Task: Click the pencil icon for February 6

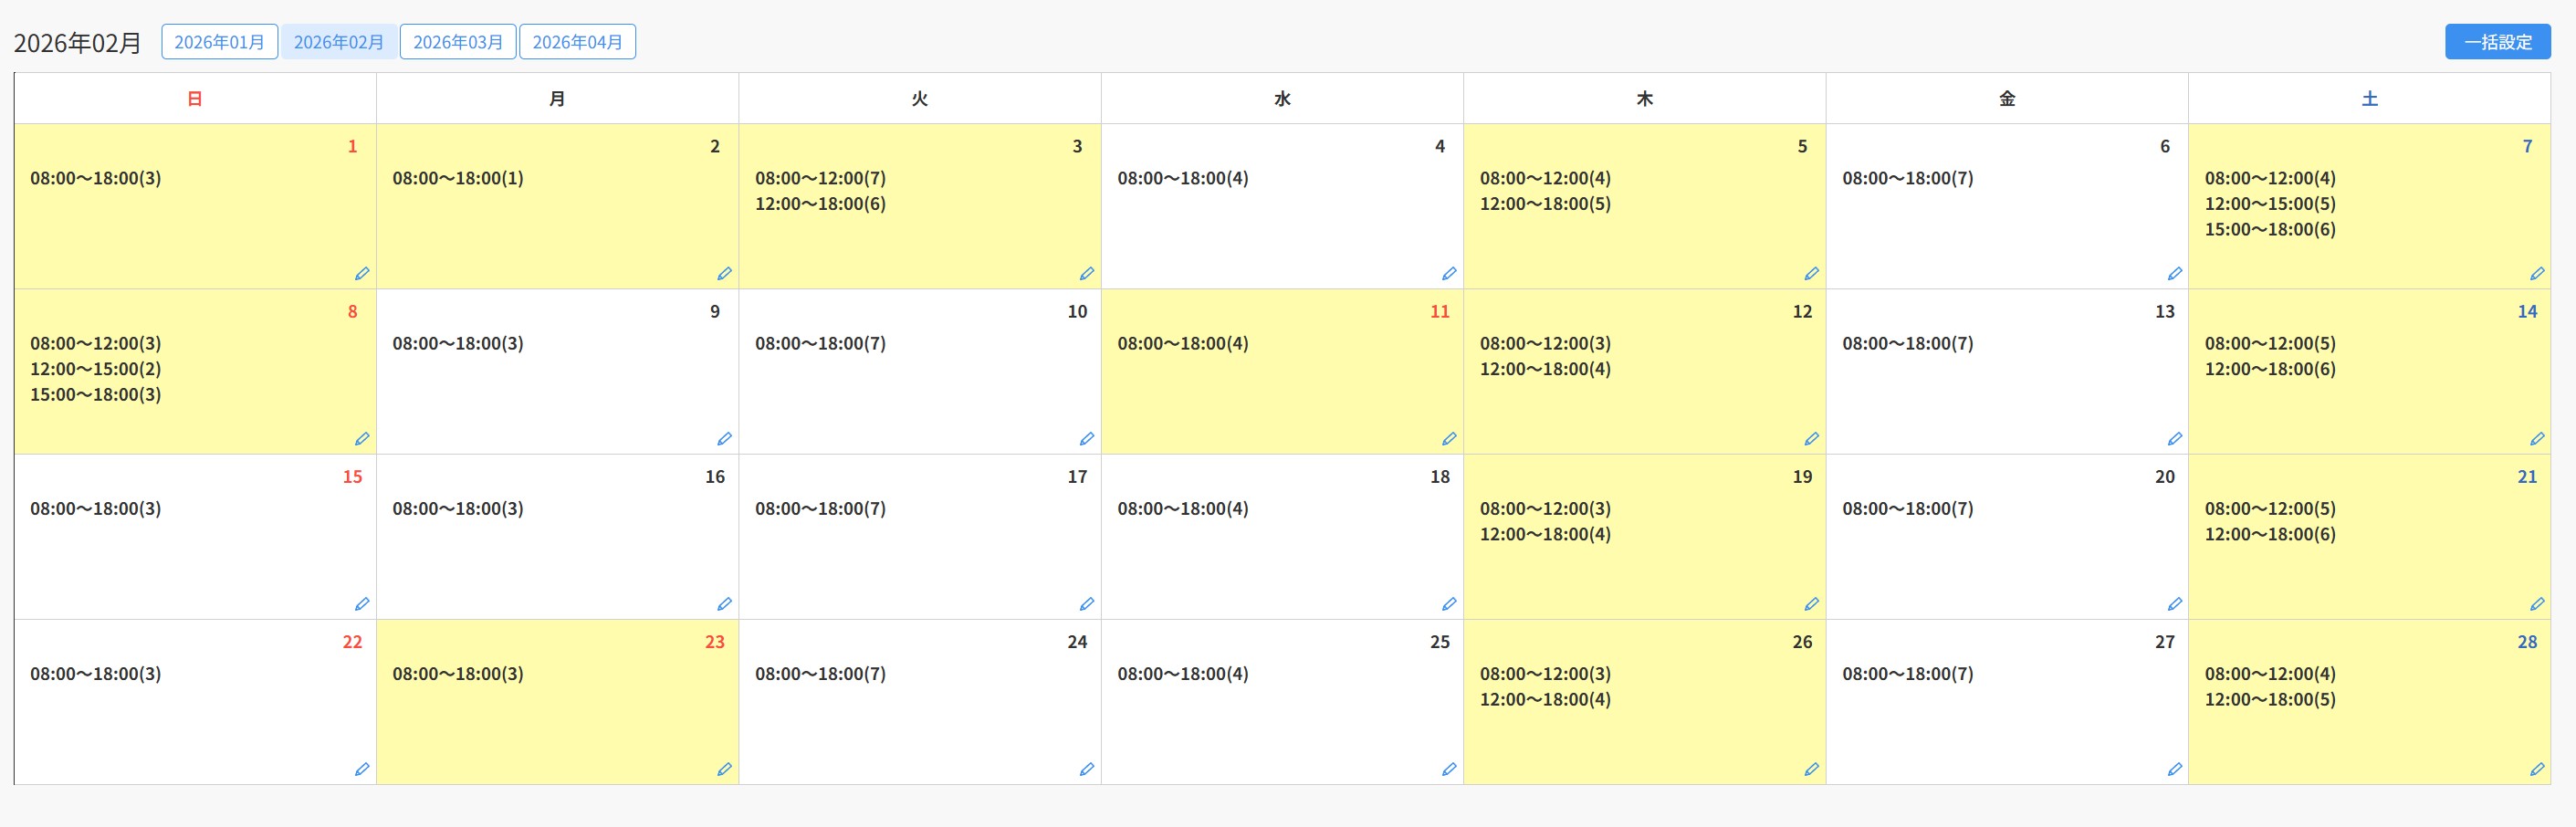Action: click(x=2174, y=273)
